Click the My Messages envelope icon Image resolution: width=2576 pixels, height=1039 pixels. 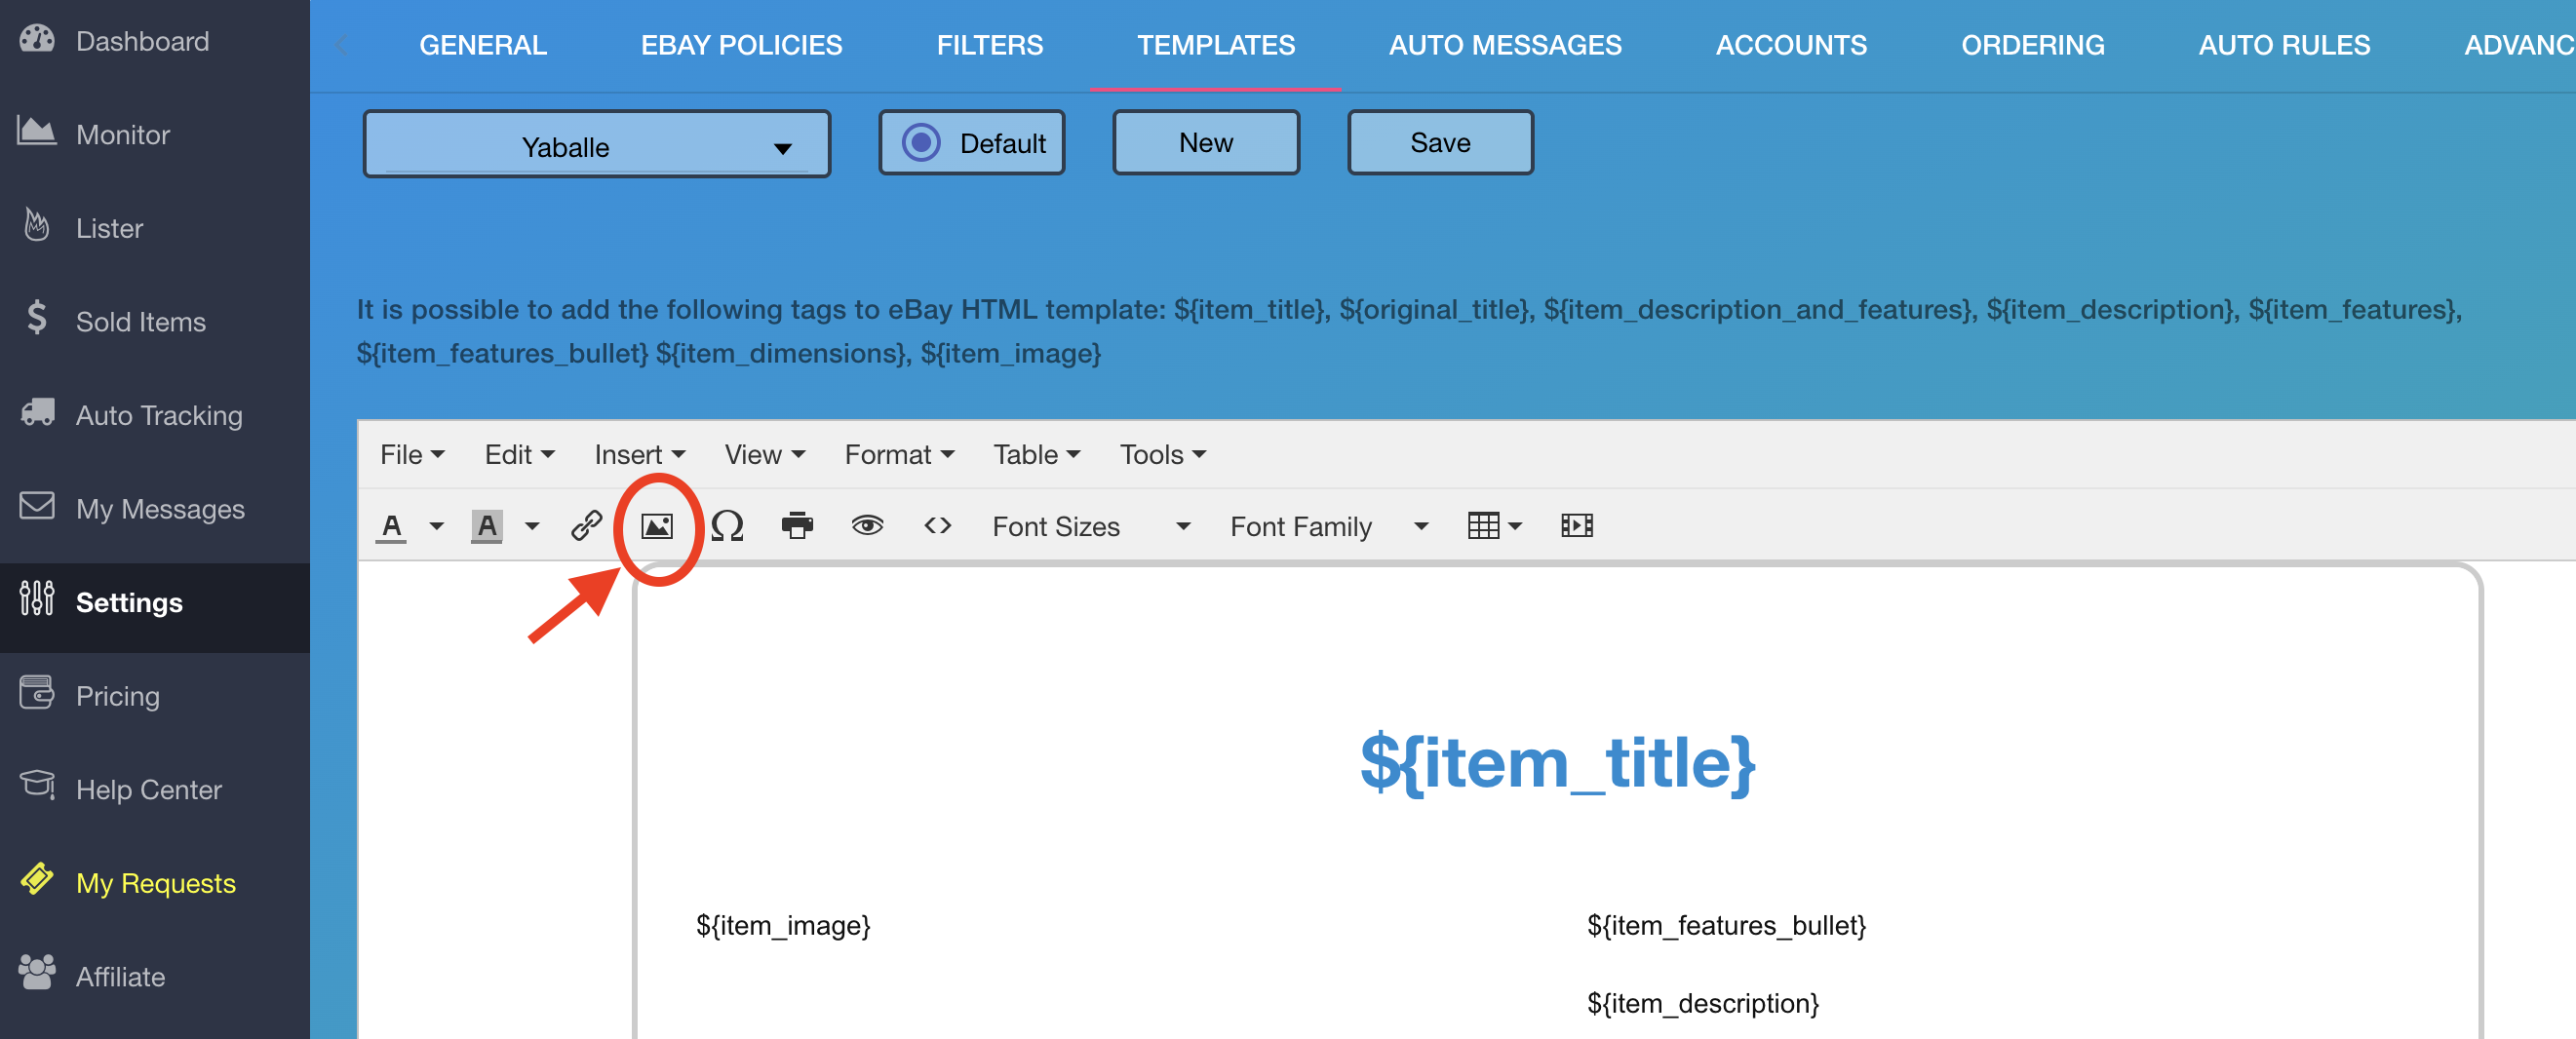pos(37,506)
